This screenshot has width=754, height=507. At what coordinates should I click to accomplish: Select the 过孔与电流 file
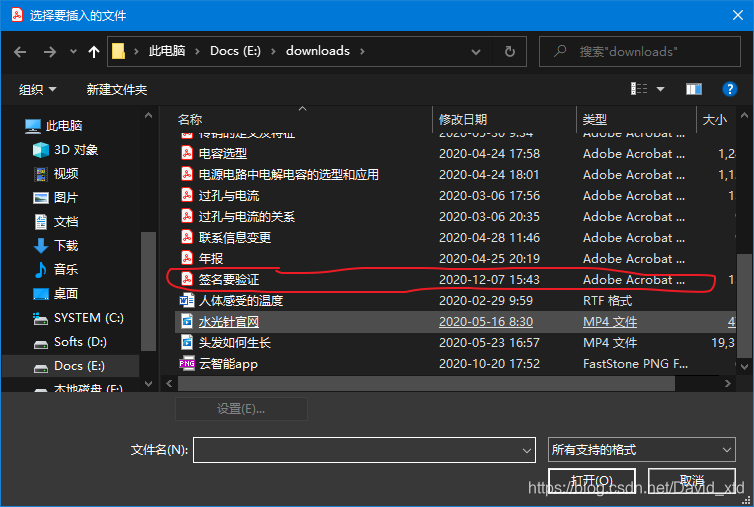click(x=229, y=195)
